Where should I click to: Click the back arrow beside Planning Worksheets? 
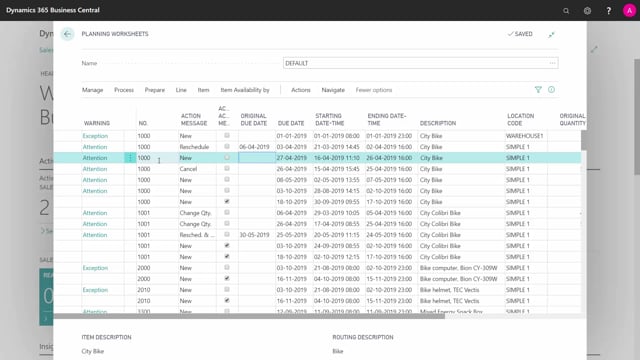coord(67,34)
